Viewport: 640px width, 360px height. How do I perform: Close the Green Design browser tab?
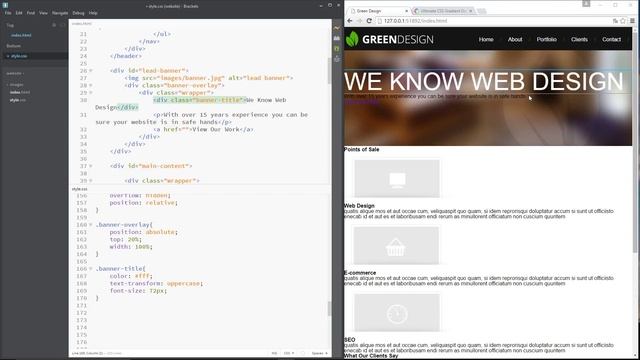tap(407, 11)
